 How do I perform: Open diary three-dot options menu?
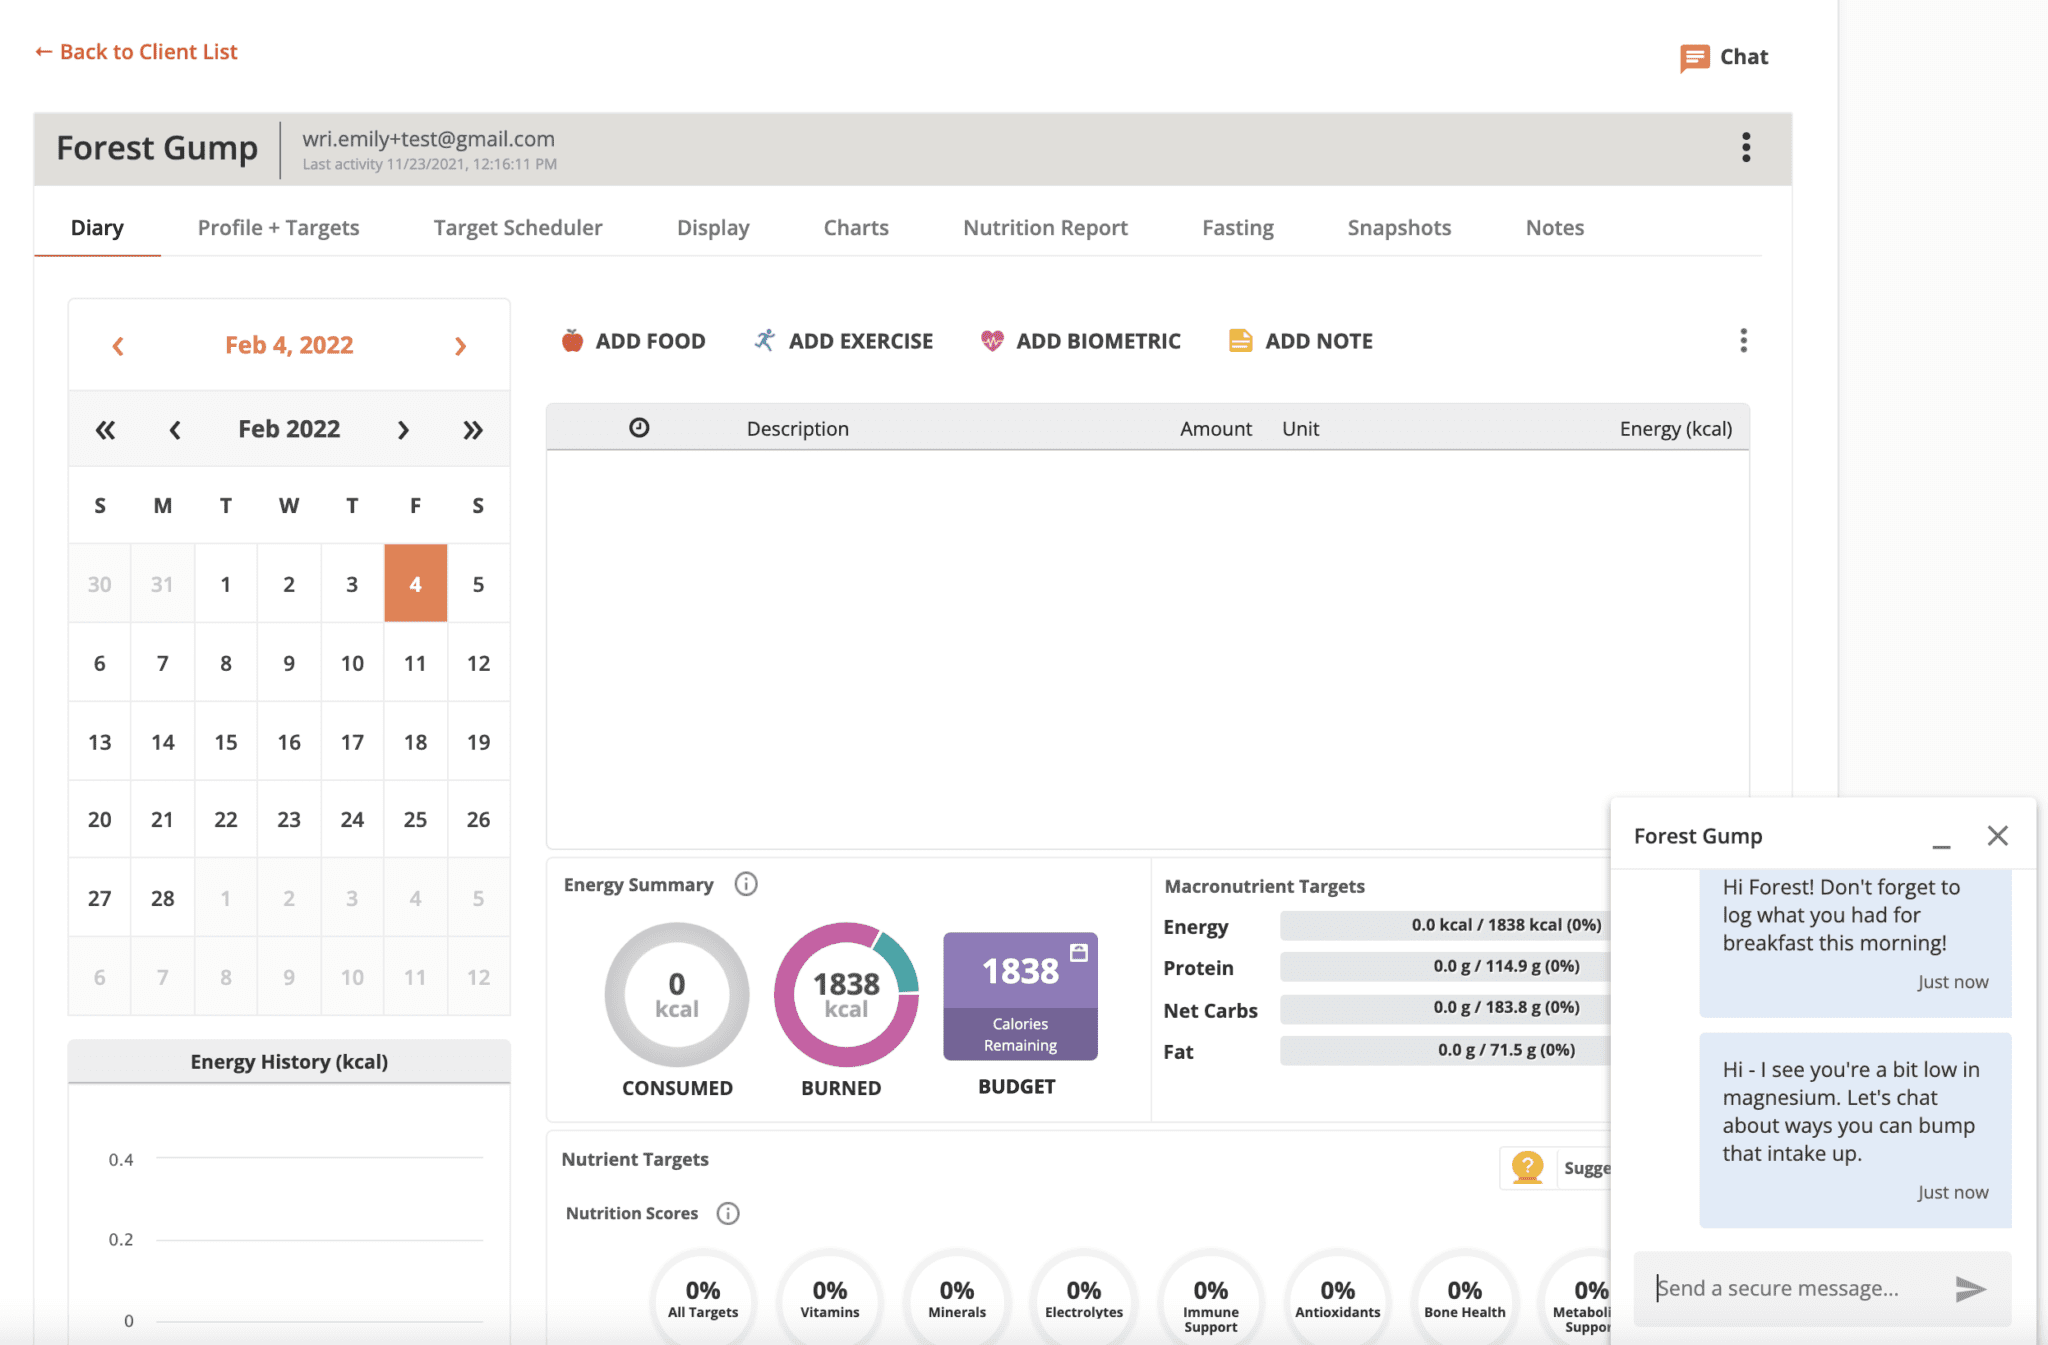(x=1743, y=341)
